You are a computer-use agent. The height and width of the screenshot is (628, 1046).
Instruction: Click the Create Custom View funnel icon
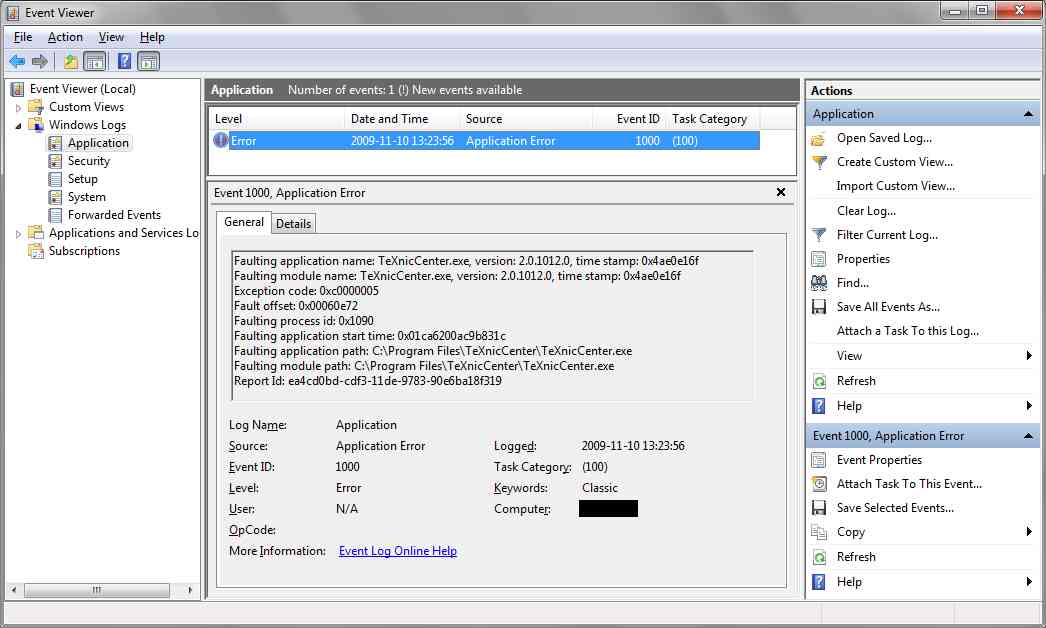coord(819,162)
